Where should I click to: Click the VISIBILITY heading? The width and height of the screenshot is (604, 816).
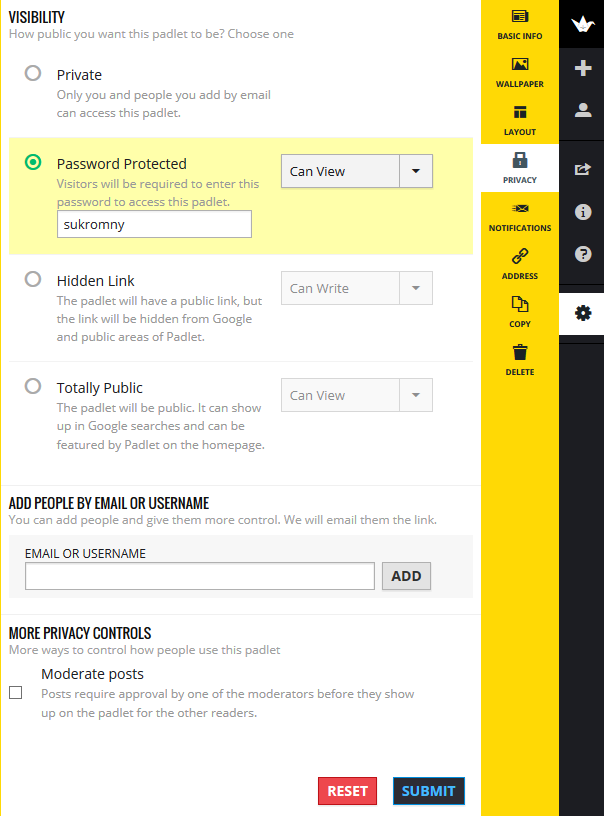36,17
